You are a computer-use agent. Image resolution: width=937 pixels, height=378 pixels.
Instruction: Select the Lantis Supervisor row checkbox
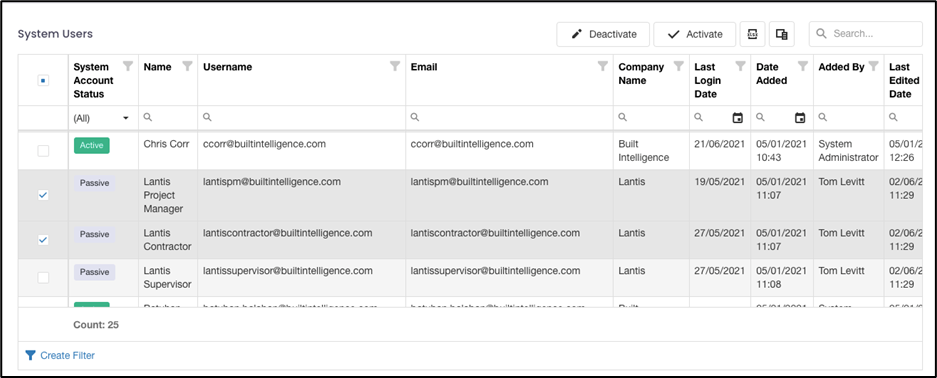pyautogui.click(x=43, y=277)
